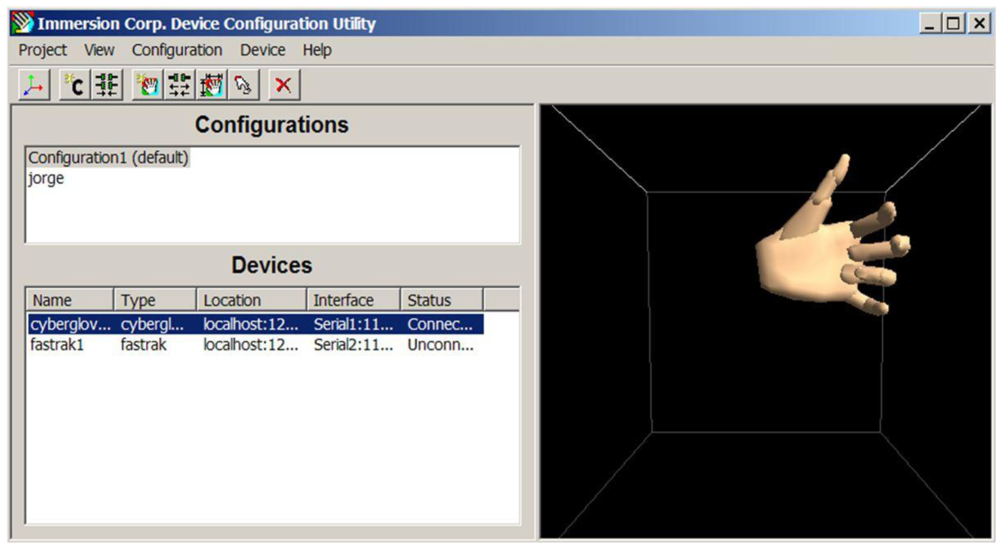The width and height of the screenshot is (1000, 552).
Task: Select the fastrak1 device name
Action: coord(57,345)
